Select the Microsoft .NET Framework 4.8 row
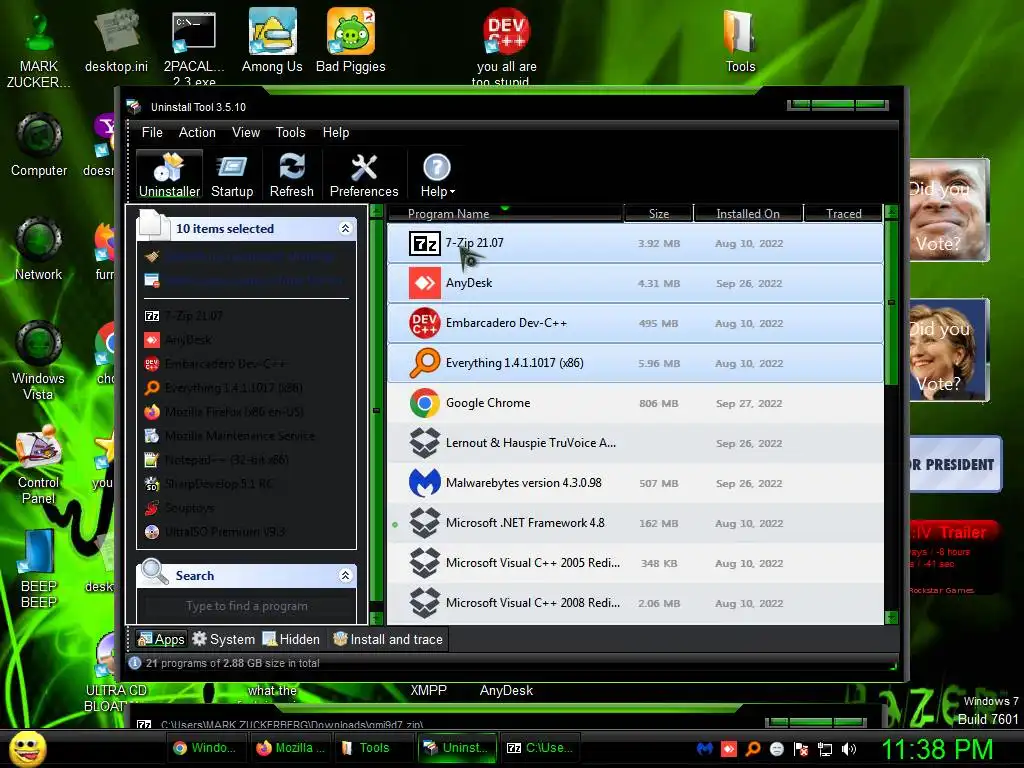1024x768 pixels. pyautogui.click(x=635, y=523)
